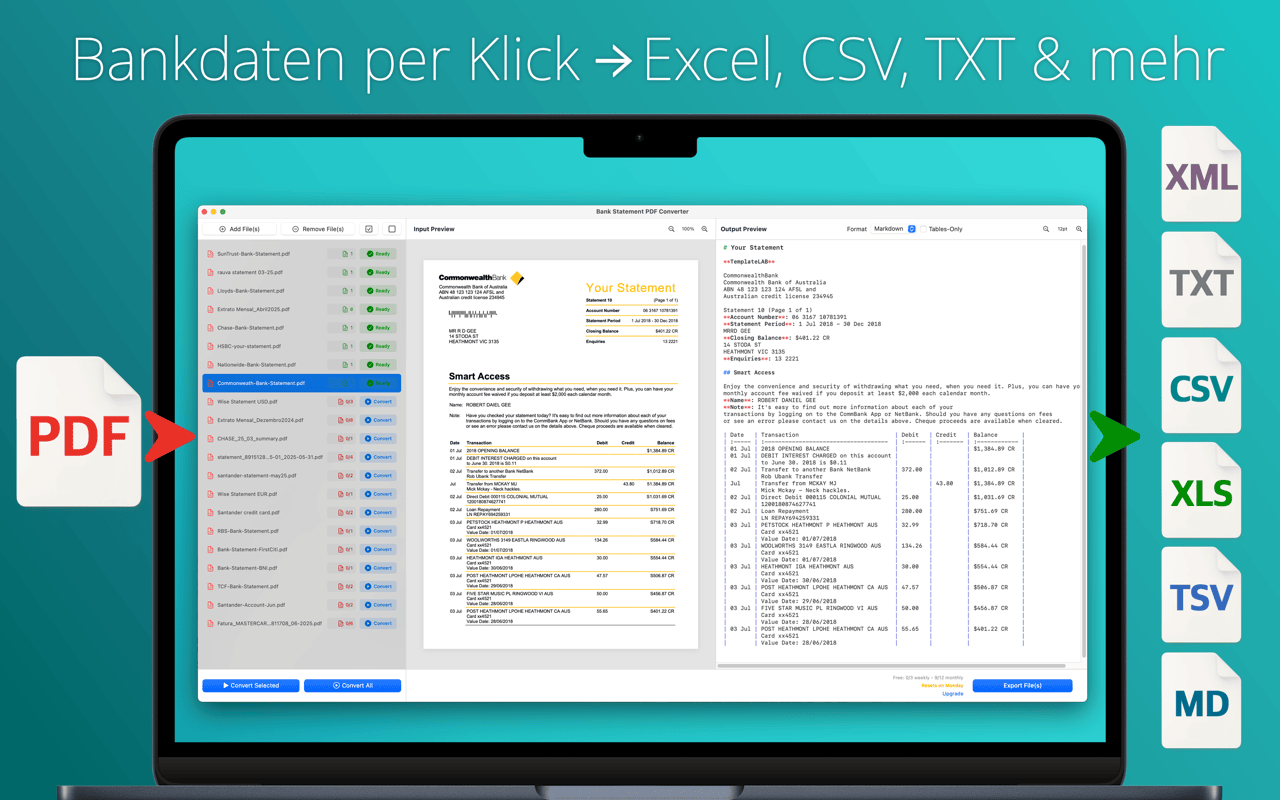
Task: Click the Remove File(s) button
Action: [x=318, y=229]
